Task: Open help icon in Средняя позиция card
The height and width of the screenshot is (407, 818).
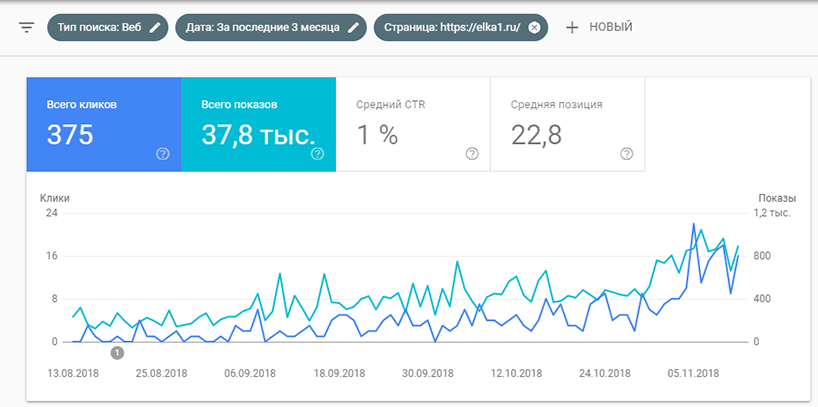Action: click(x=627, y=154)
